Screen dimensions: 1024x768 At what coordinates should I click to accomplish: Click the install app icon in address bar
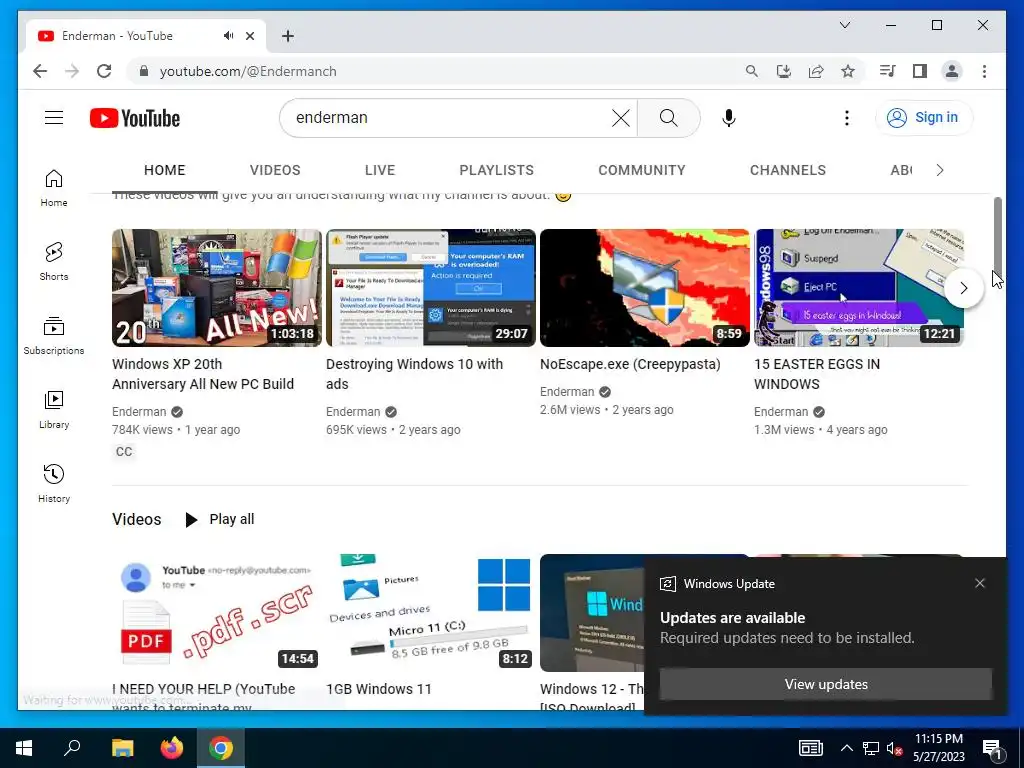click(x=784, y=71)
